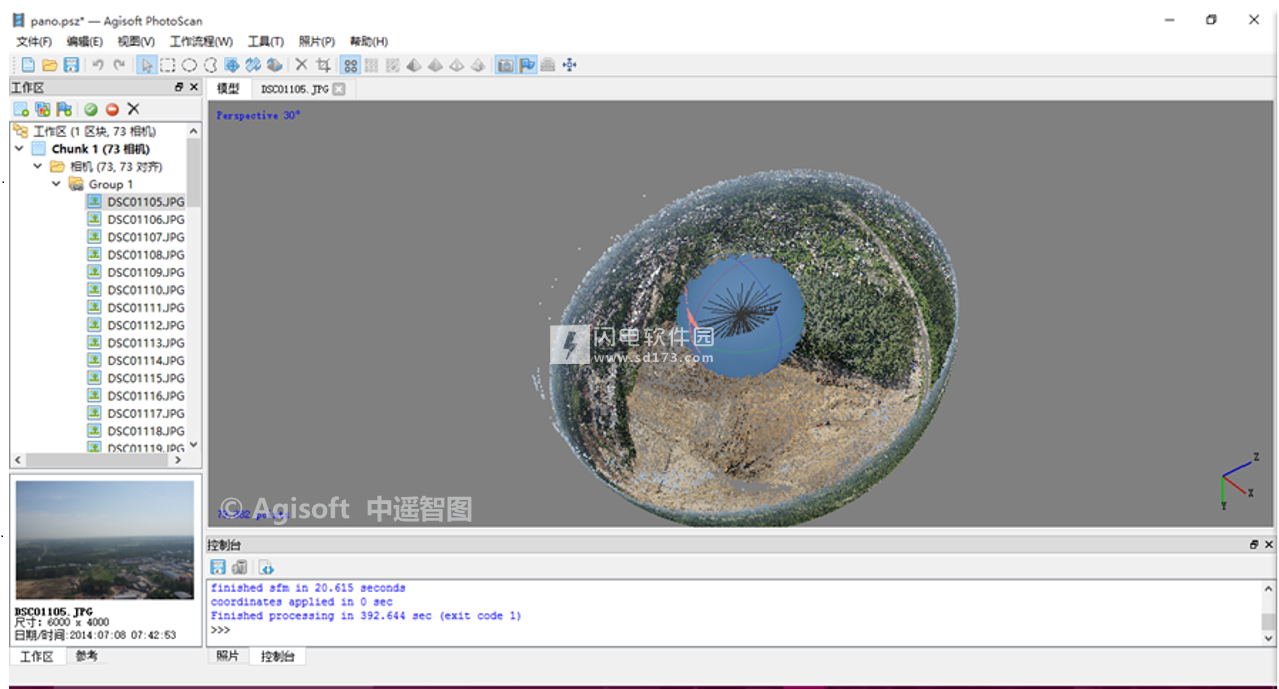The image size is (1279, 689).
Task: Save the project with the floppy disk icon
Action: 71,65
